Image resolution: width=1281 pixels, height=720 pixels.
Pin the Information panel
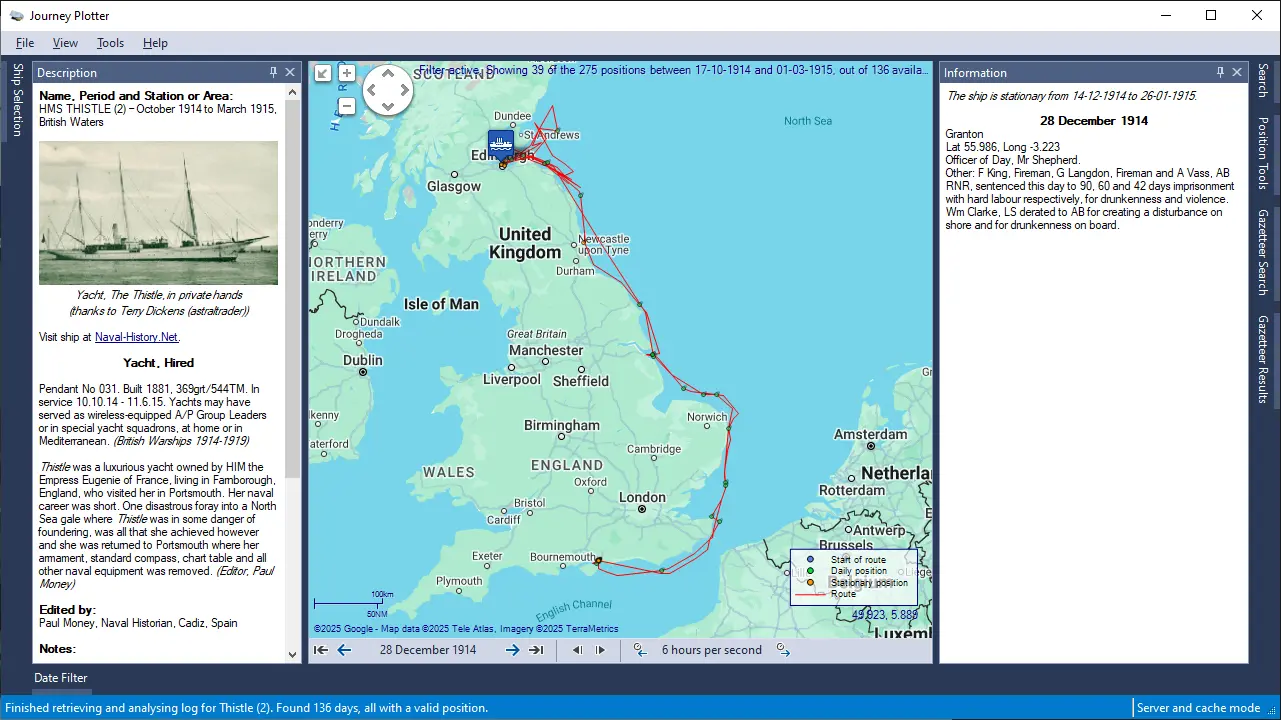1220,72
